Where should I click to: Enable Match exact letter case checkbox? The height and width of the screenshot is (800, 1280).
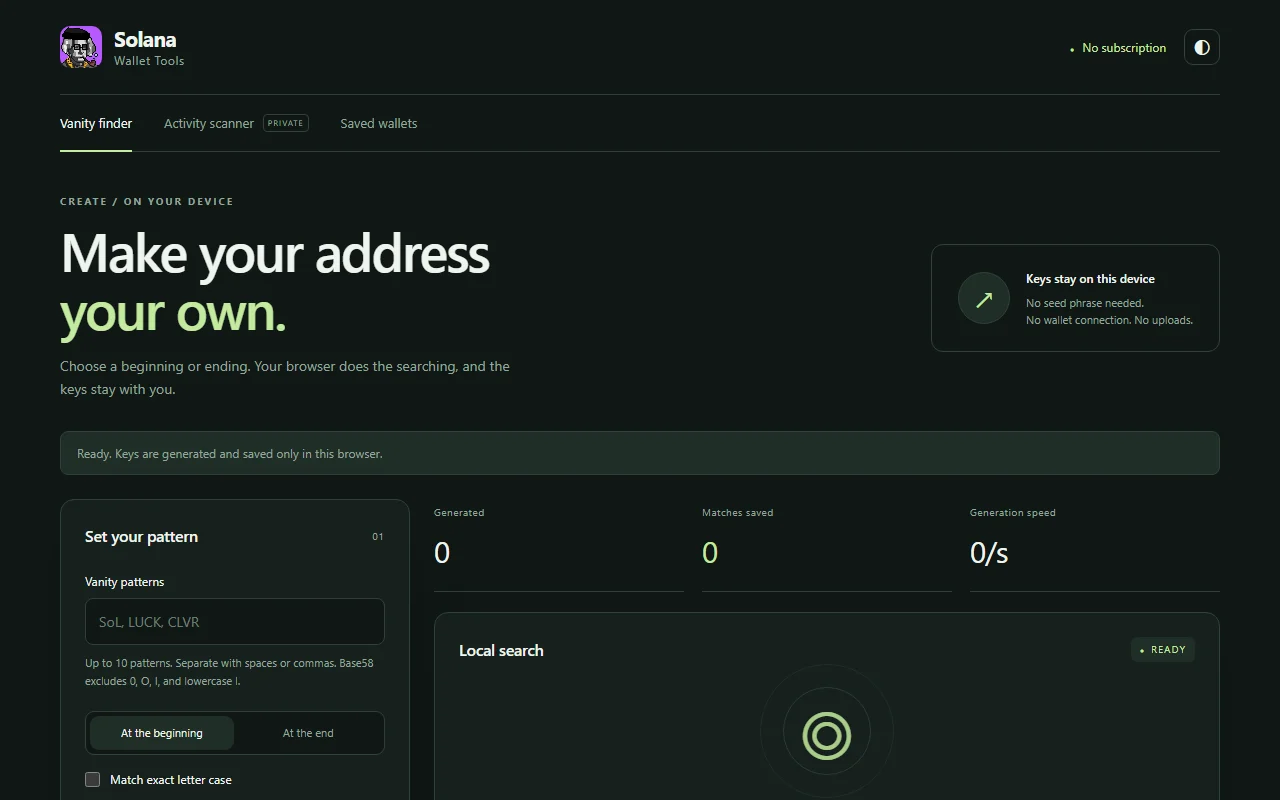pos(93,780)
